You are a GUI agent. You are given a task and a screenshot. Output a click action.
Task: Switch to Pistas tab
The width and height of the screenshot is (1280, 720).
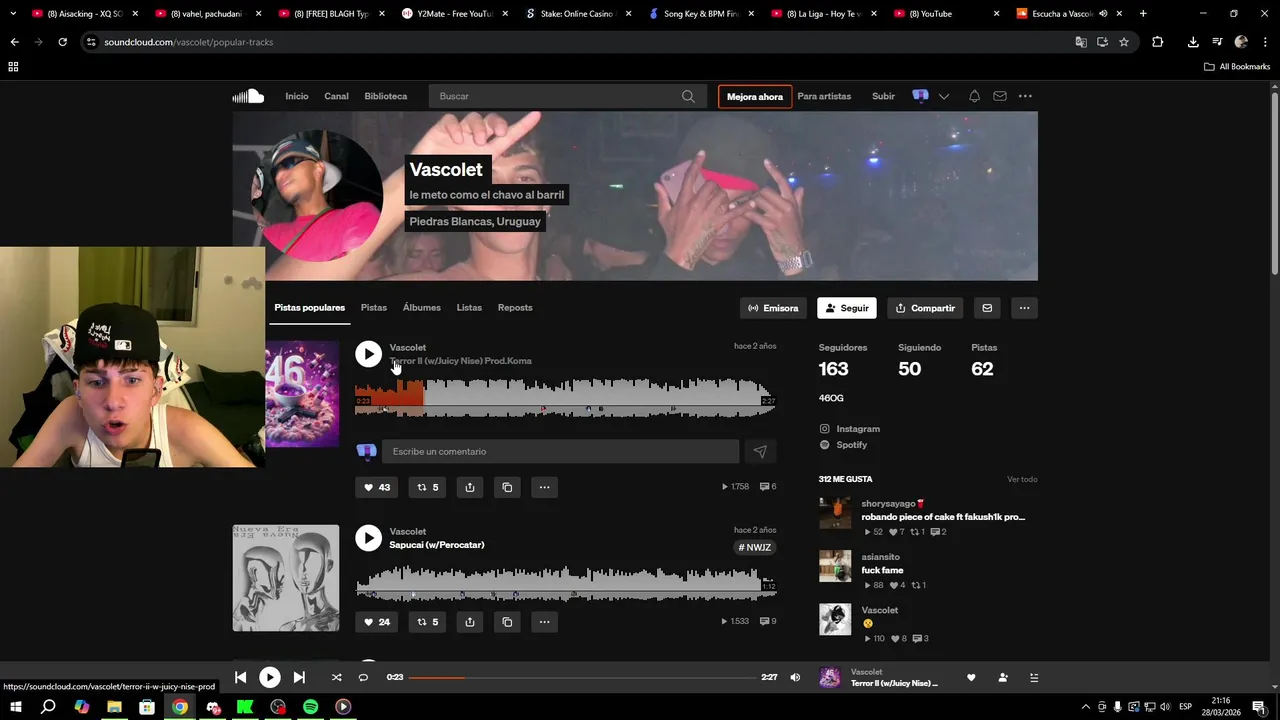point(374,308)
